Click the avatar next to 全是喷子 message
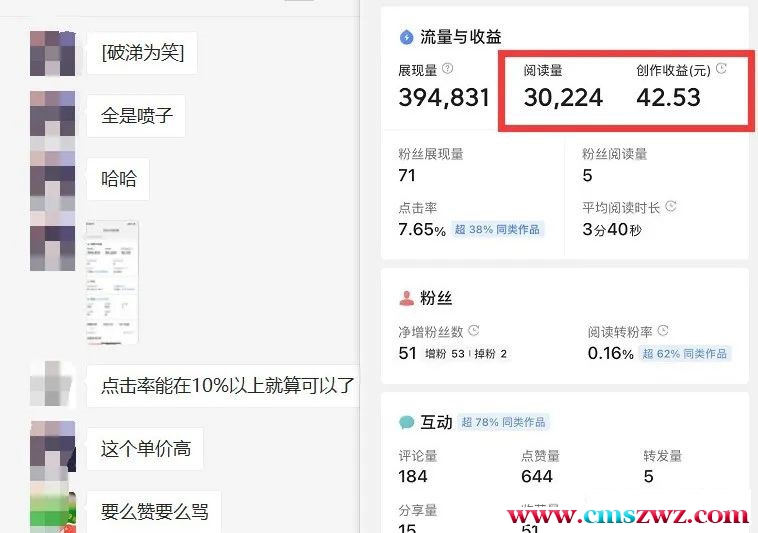The height and width of the screenshot is (533, 758). click(x=52, y=114)
